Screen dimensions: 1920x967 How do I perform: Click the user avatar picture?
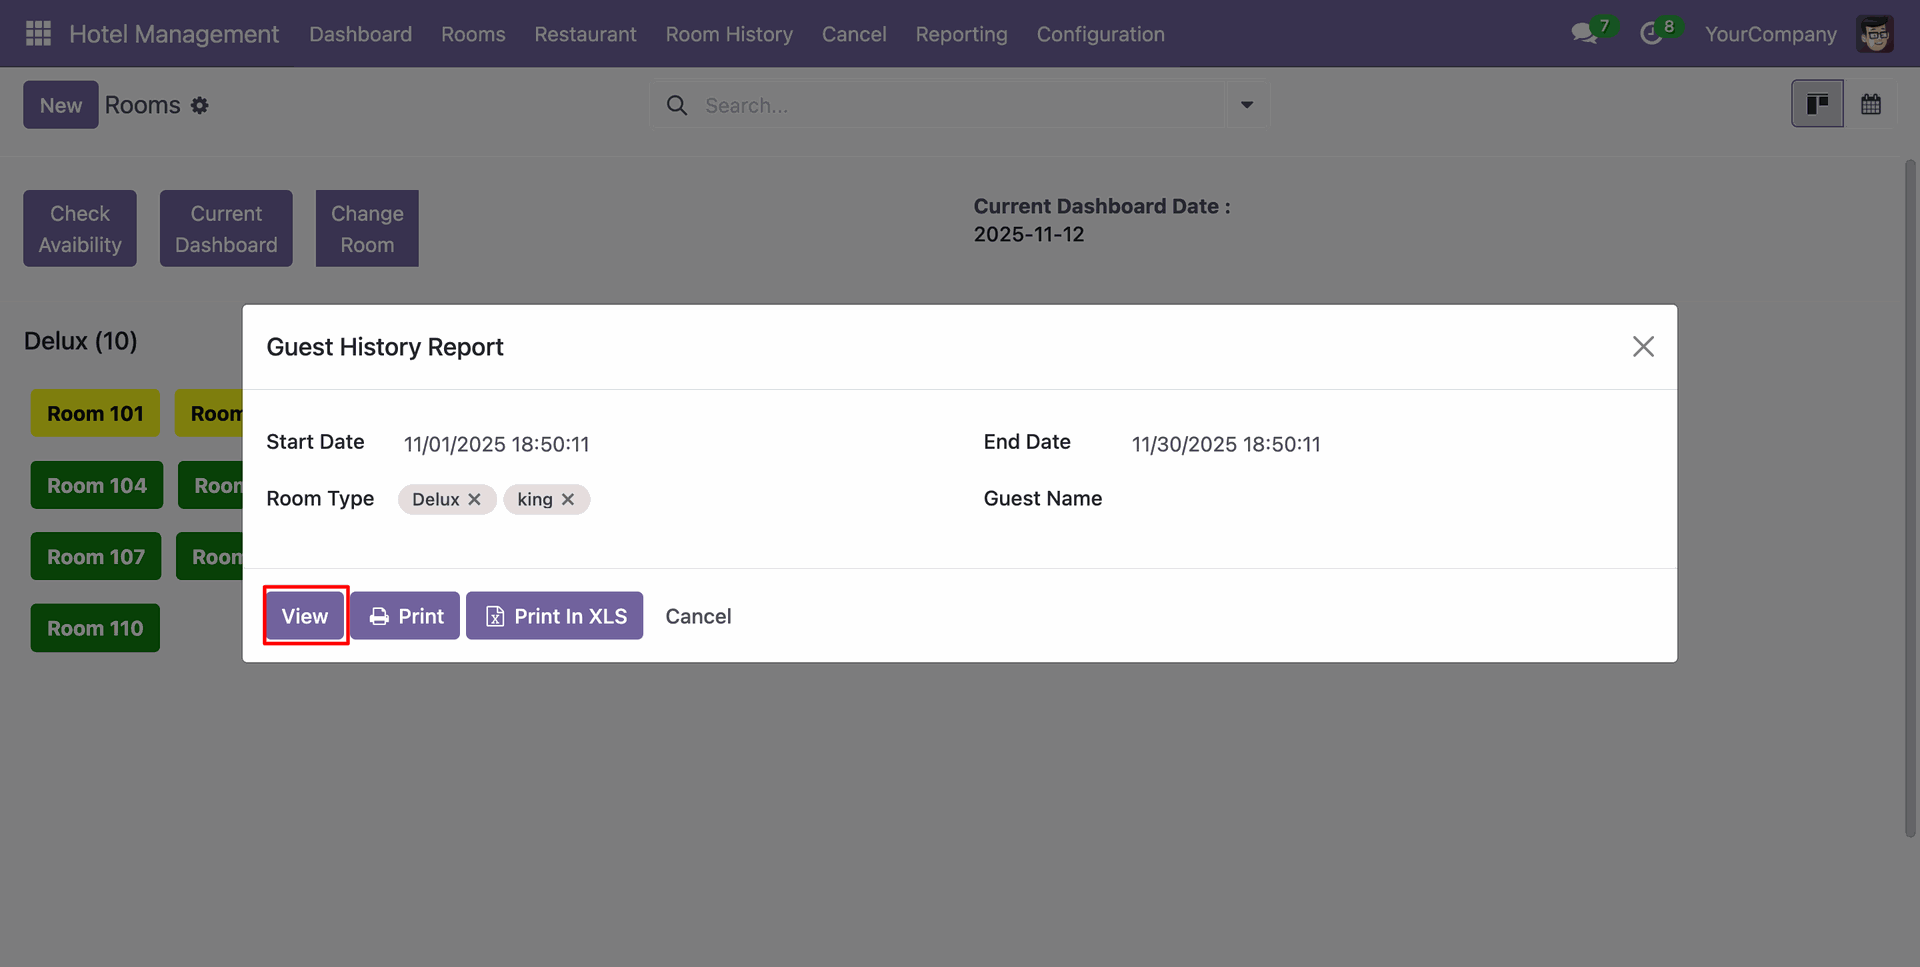1874,34
